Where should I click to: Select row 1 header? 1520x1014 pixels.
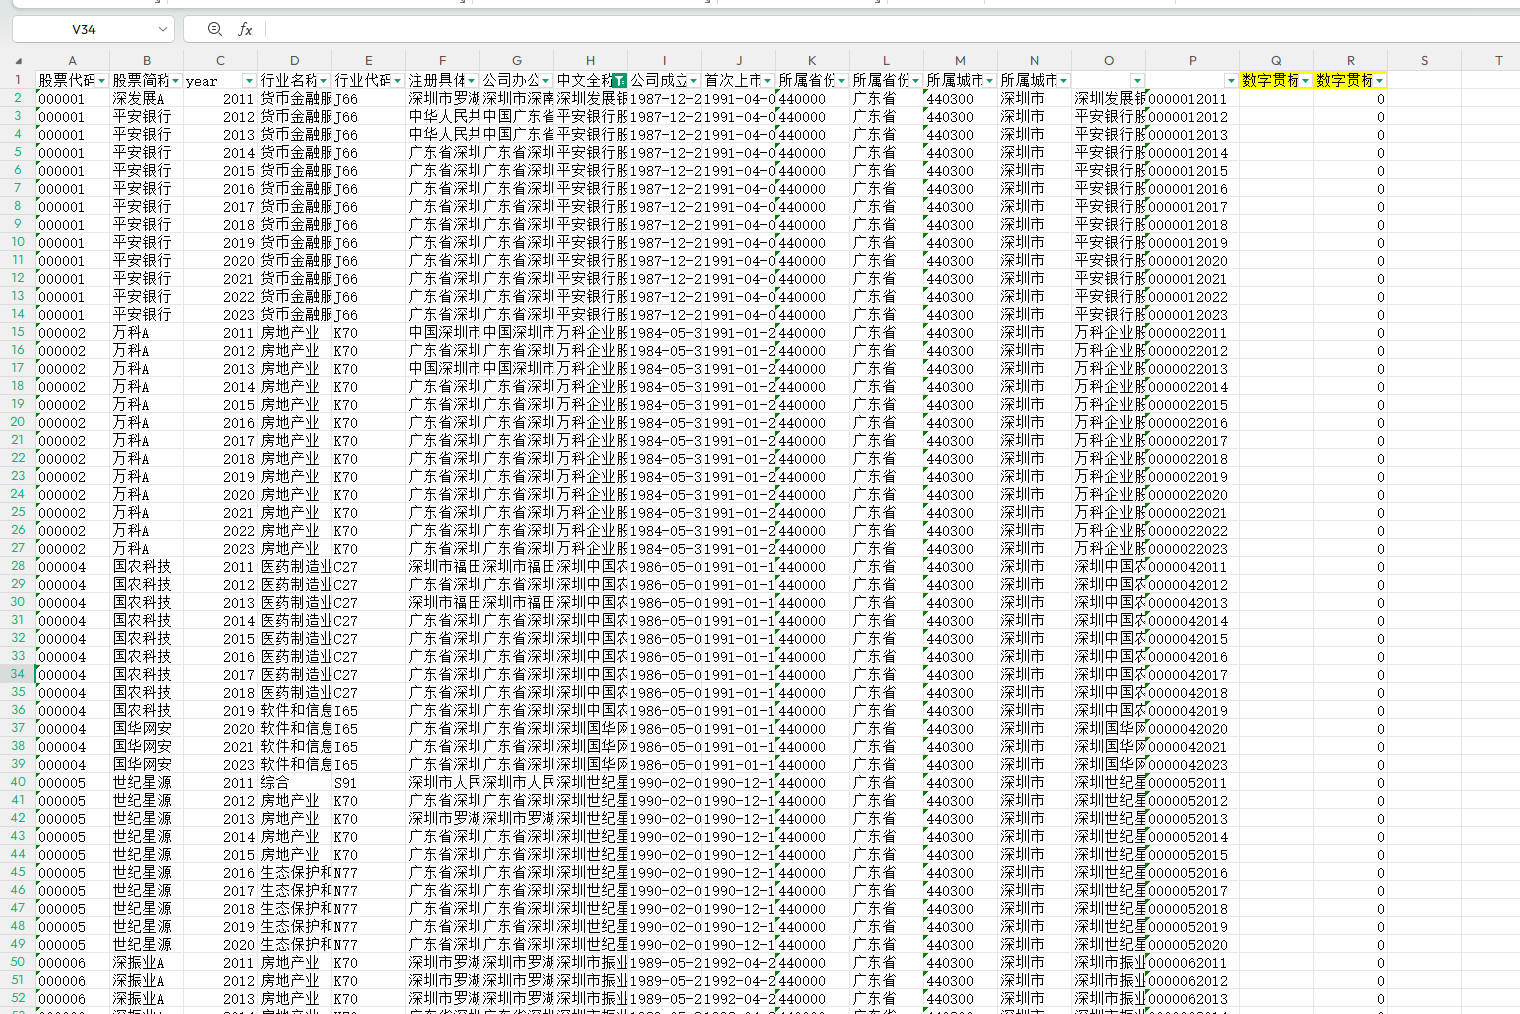[x=18, y=79]
